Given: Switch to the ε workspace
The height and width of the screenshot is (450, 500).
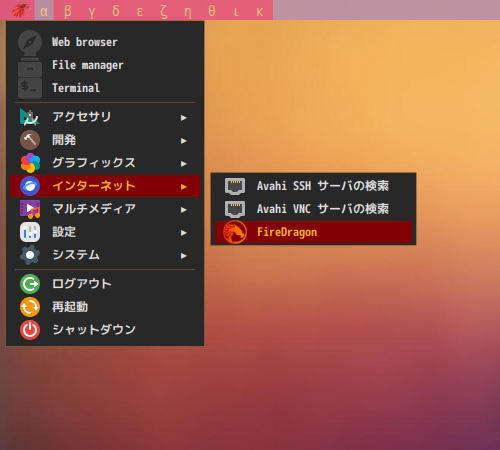Looking at the screenshot, I should point(140,12).
